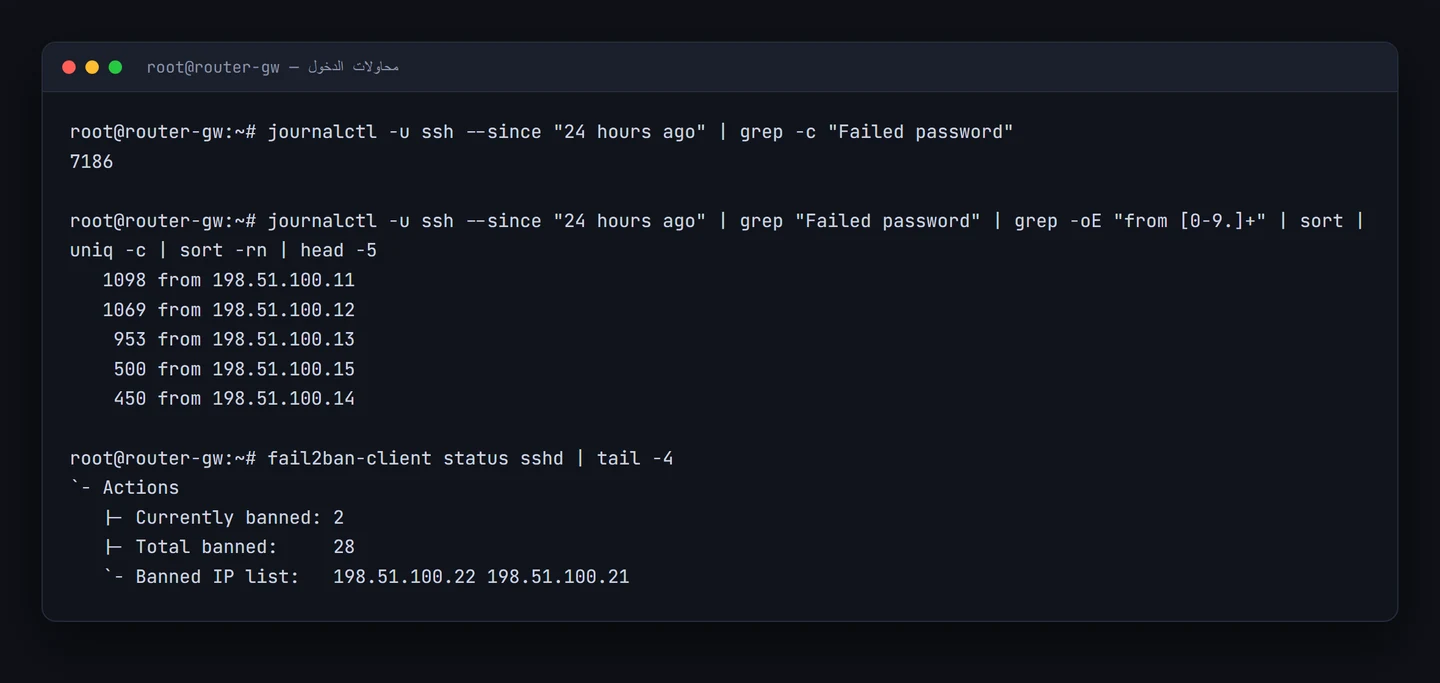The image size is (1440, 683).
Task: Click the line with 450 failed attempts
Action: click(x=234, y=399)
